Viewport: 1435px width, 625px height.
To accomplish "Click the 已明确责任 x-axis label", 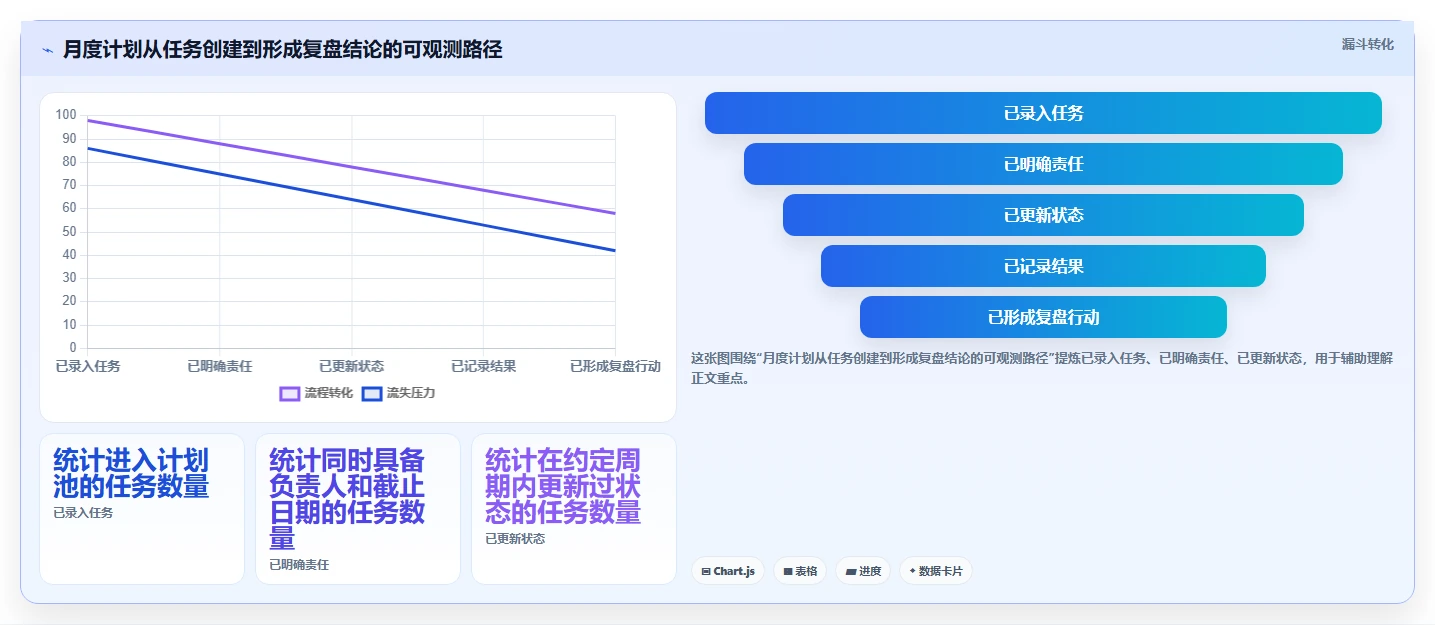I will [220, 366].
